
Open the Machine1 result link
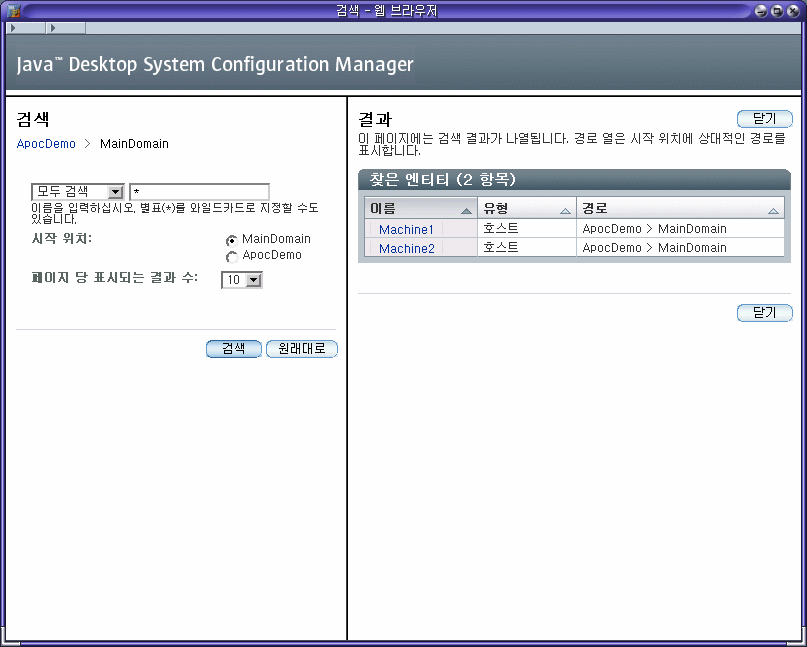[406, 230]
